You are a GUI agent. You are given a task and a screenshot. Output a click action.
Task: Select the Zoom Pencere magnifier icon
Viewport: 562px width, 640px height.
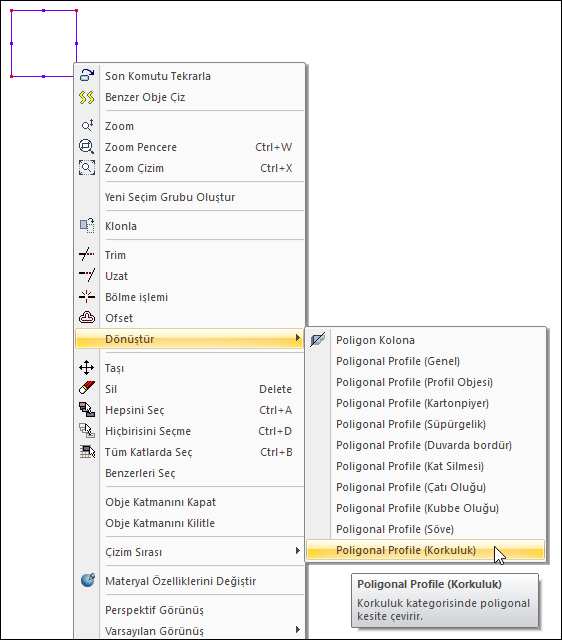(87, 147)
